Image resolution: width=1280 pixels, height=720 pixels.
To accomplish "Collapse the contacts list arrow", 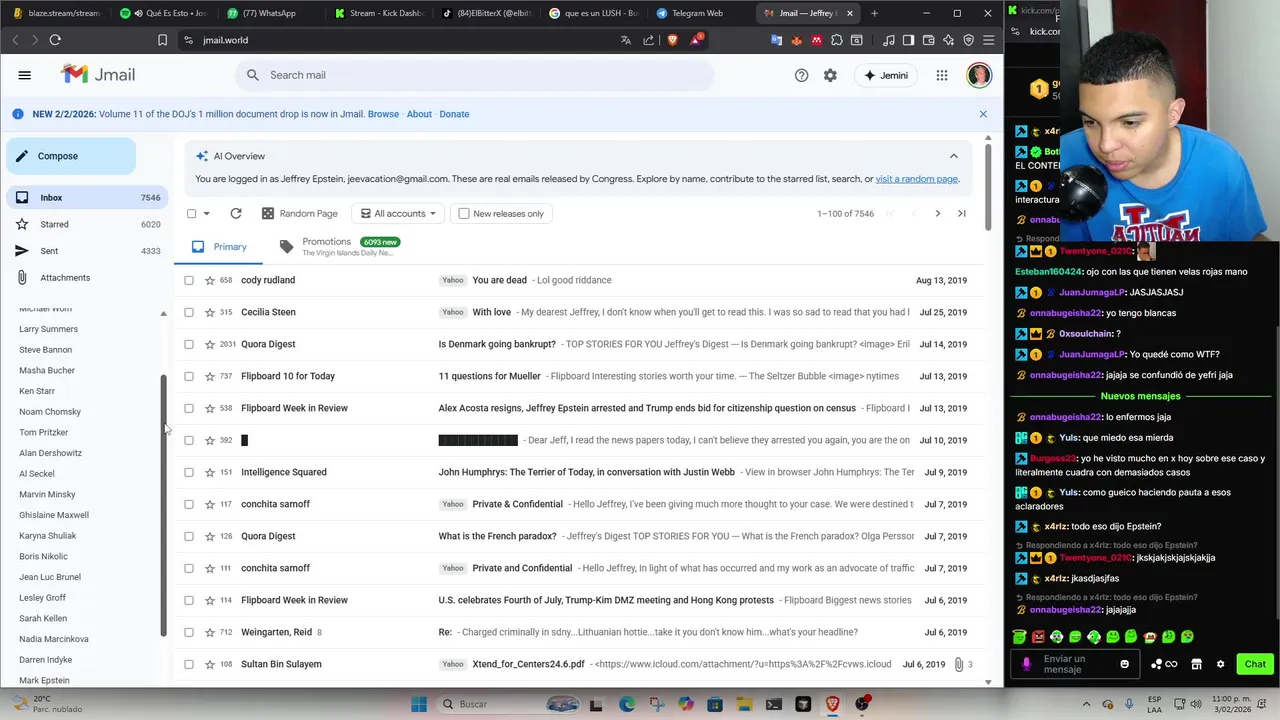I will click(163, 314).
